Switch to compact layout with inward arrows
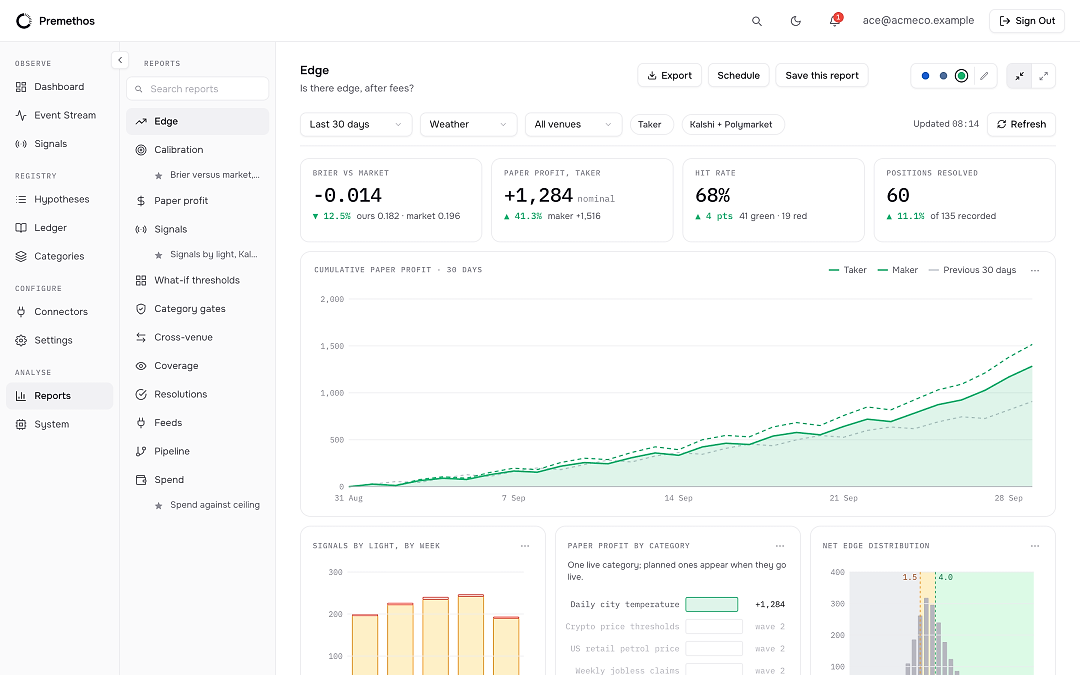Screen dimensions: 1080x675 pyautogui.click(x=1019, y=76)
